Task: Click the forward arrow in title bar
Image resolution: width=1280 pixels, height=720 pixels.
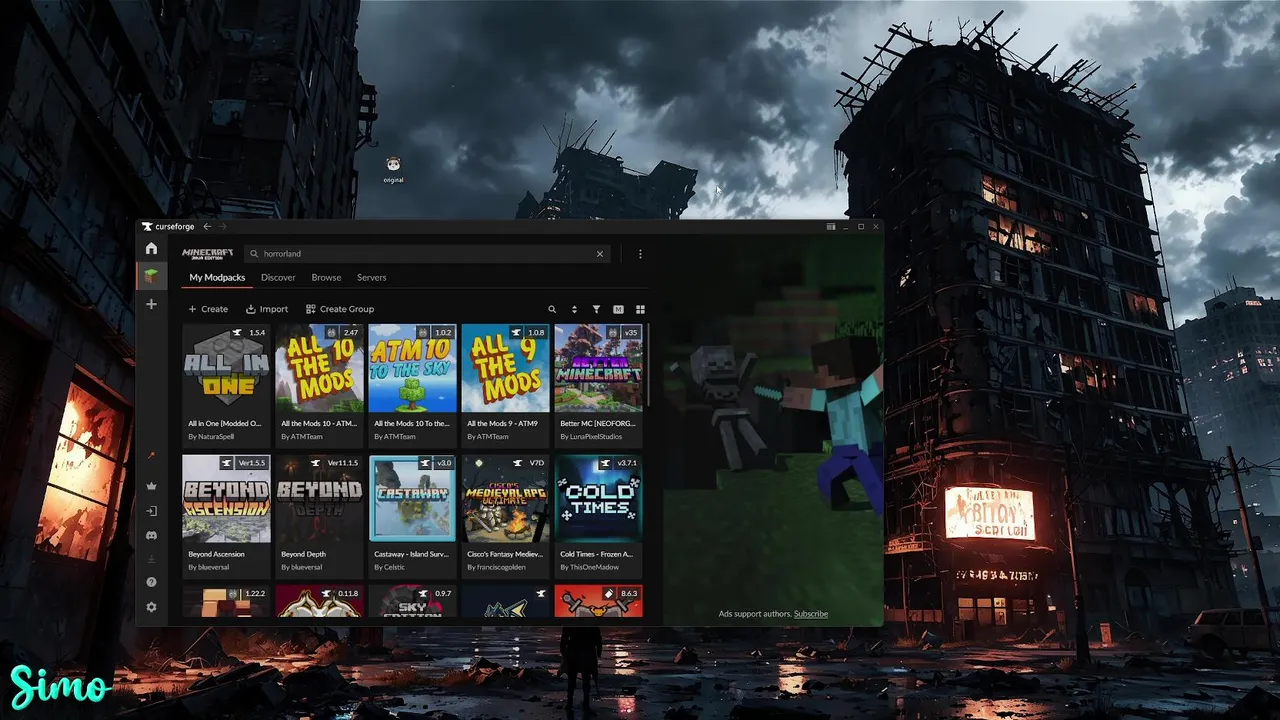Action: click(222, 227)
